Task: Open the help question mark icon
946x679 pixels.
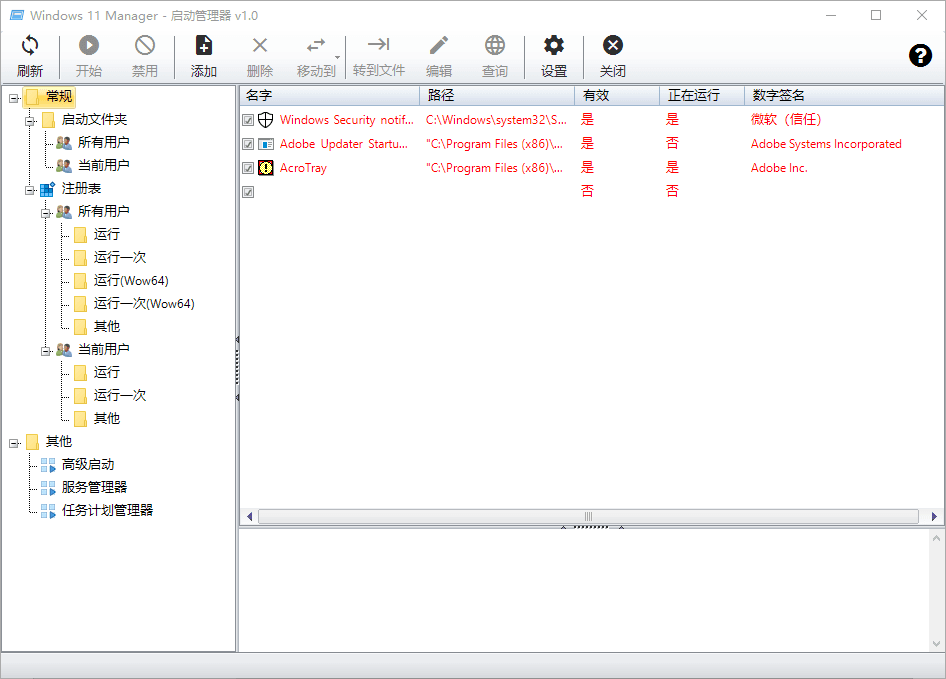Action: point(920,56)
